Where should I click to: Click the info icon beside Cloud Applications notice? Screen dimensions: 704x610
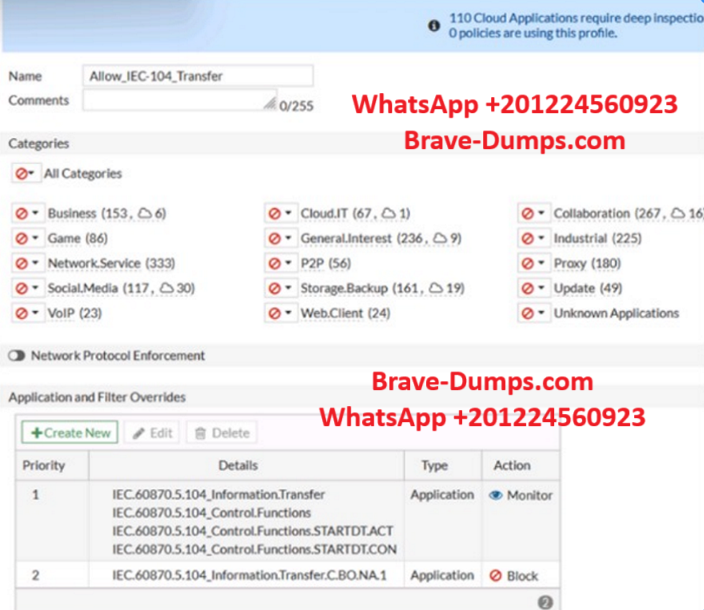pyautogui.click(x=434, y=25)
